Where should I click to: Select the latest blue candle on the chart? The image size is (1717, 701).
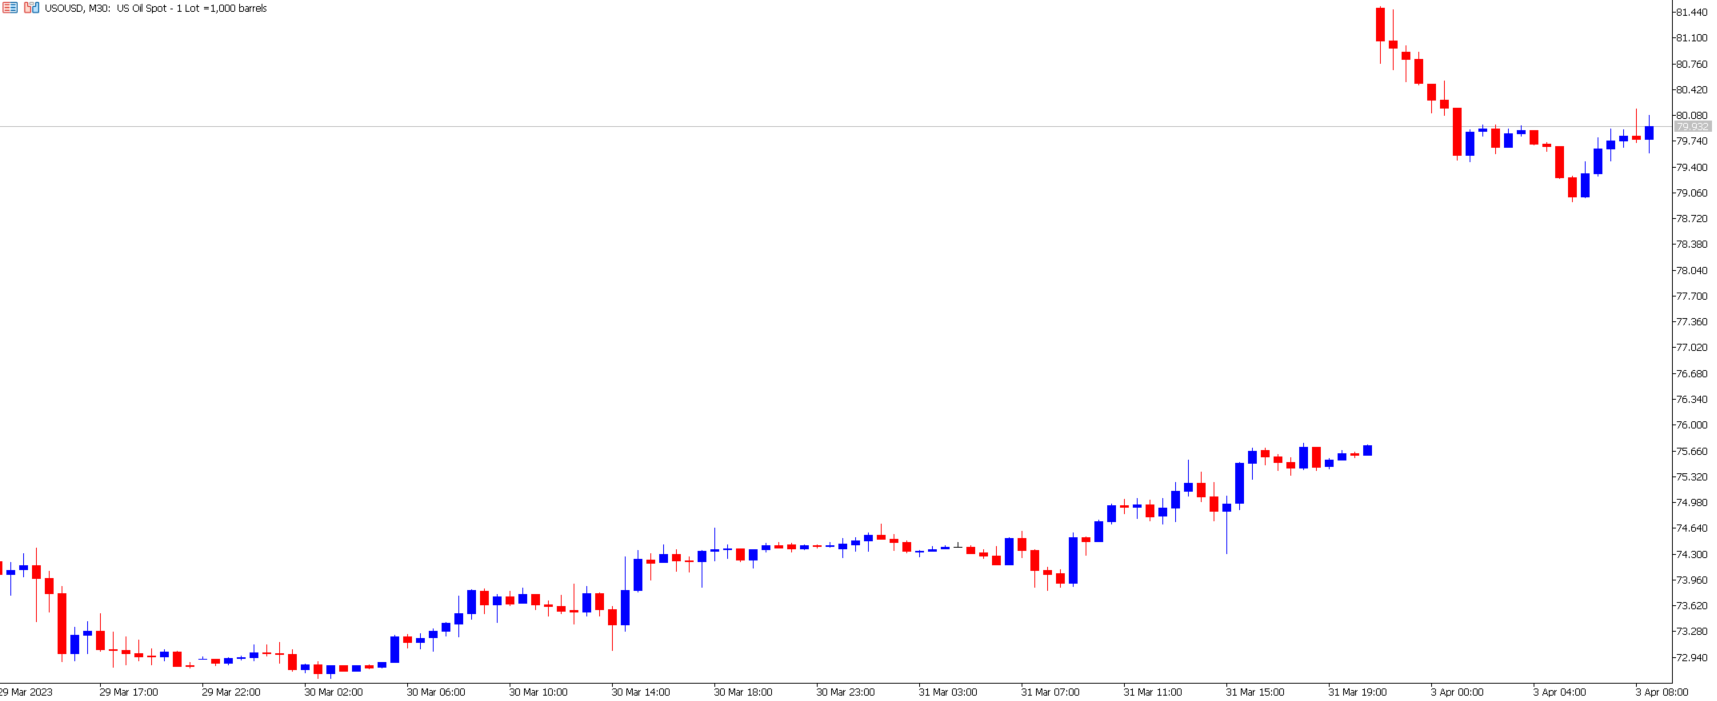(x=1649, y=133)
